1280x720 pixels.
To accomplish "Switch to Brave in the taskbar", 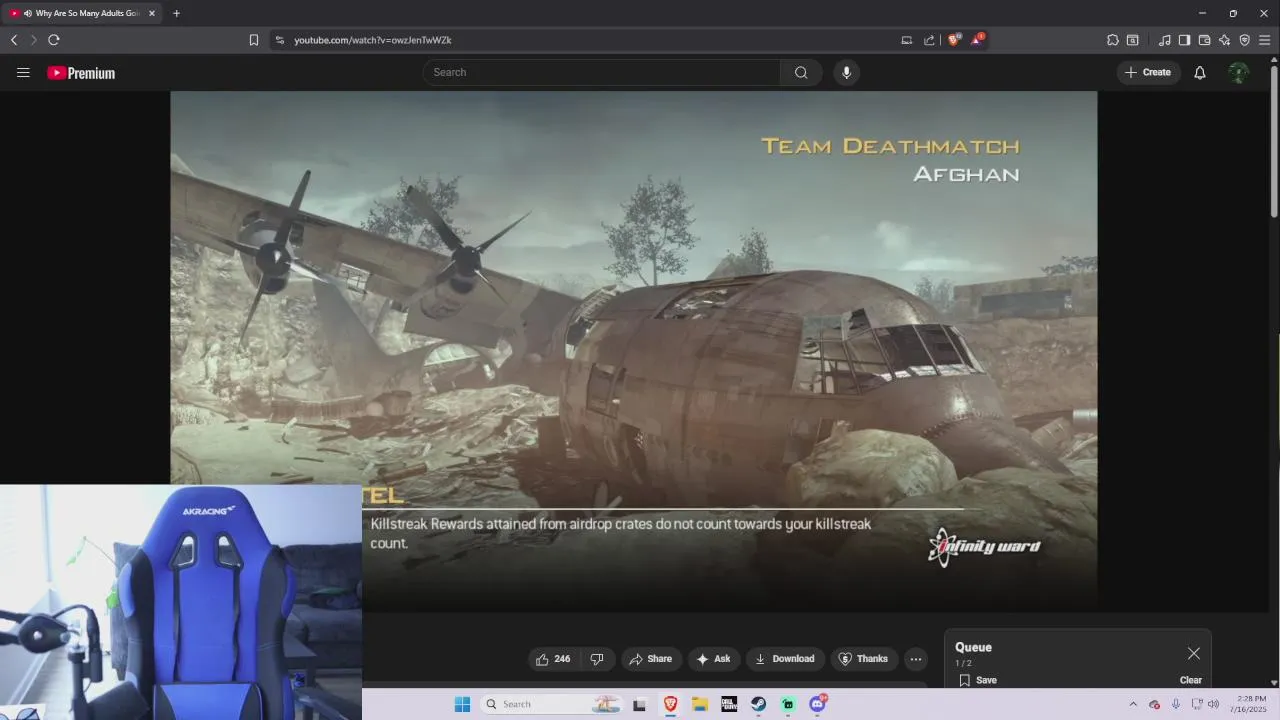I will coord(670,704).
